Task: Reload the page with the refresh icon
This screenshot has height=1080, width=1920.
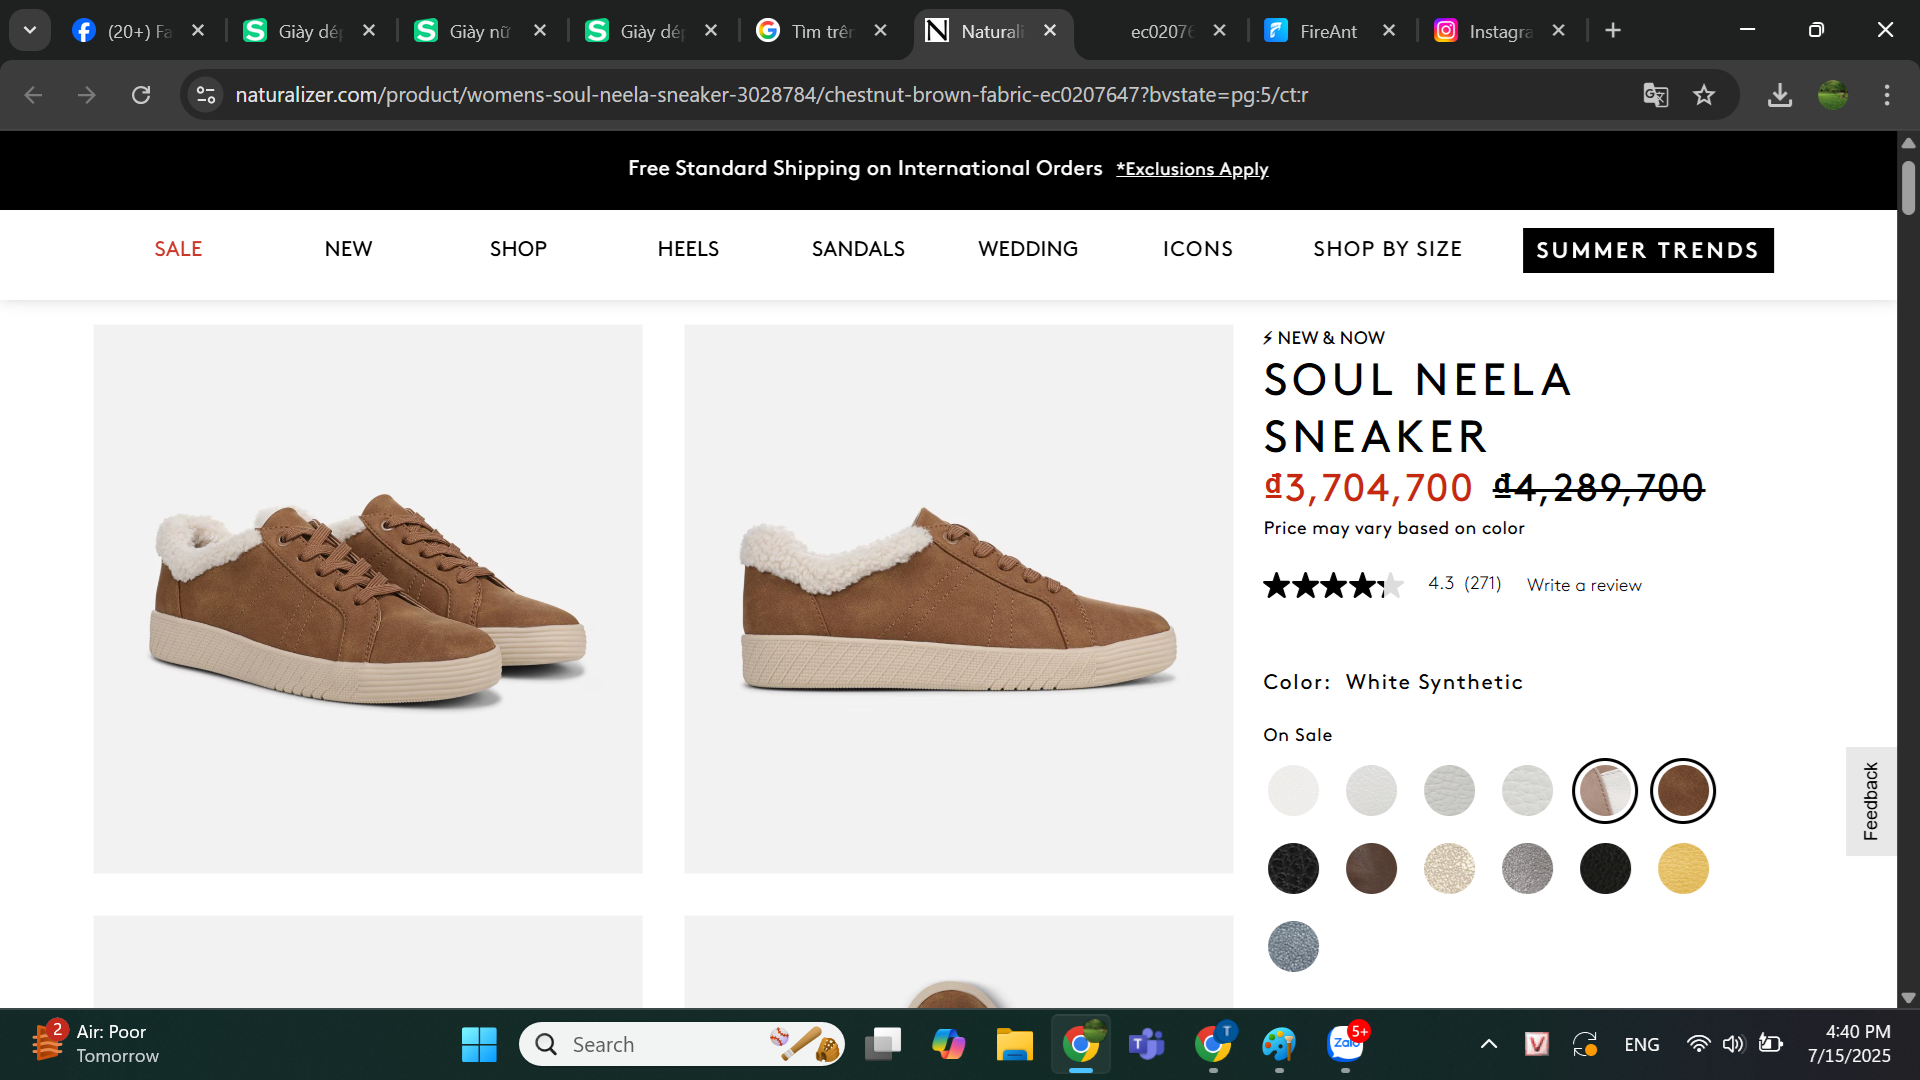Action: pyautogui.click(x=141, y=95)
